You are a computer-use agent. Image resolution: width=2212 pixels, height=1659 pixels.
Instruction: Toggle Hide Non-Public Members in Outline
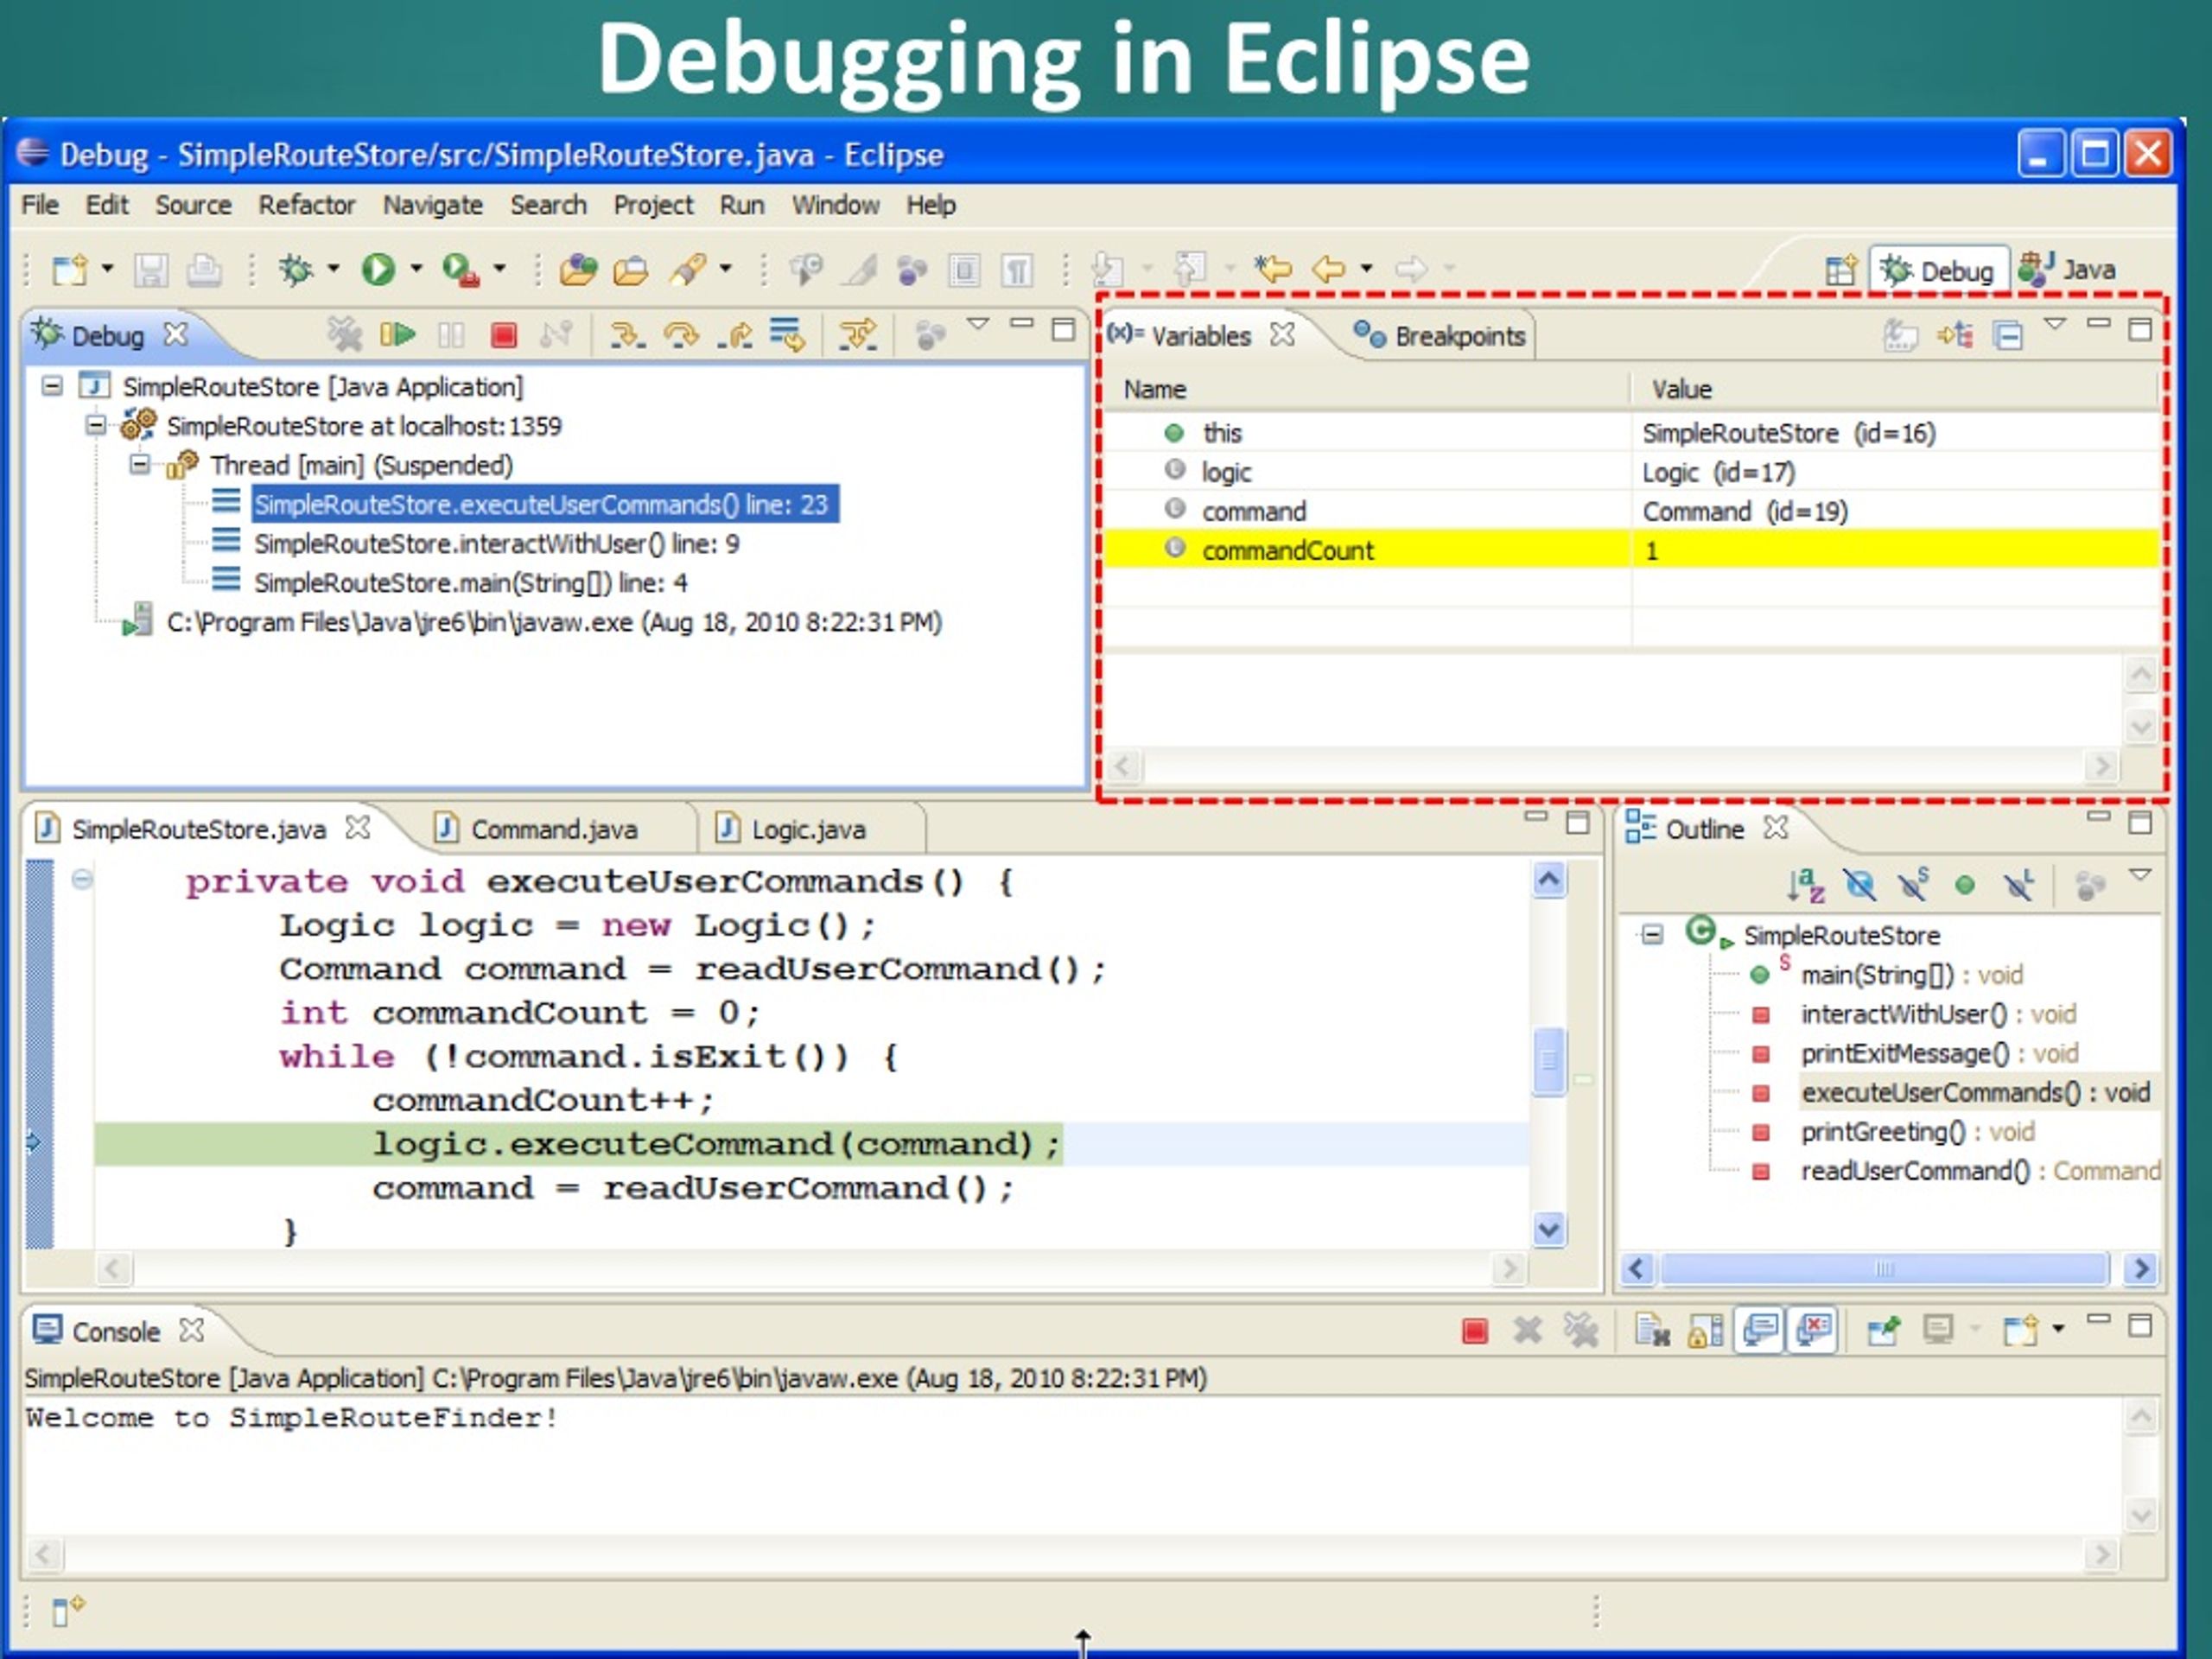(1965, 885)
